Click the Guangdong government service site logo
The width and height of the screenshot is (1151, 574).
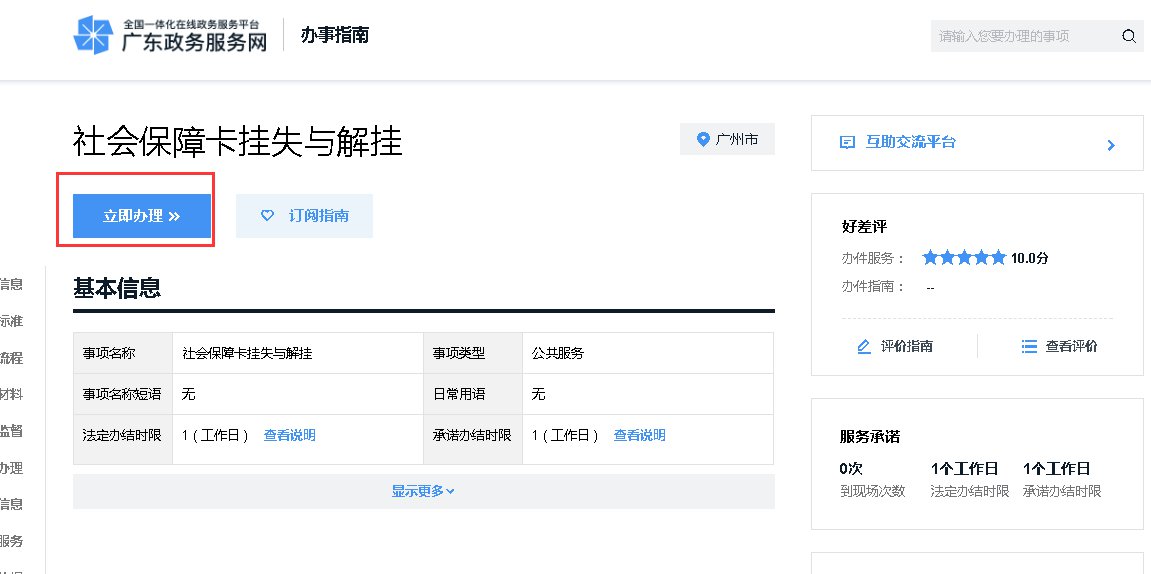[170, 35]
